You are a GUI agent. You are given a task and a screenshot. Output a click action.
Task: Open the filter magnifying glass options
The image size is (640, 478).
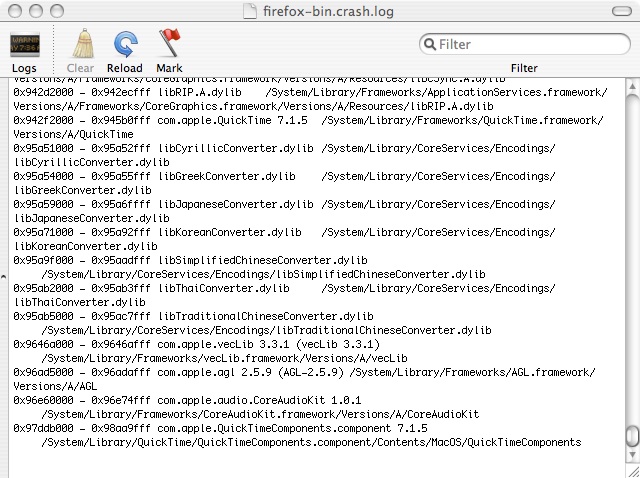pyautogui.click(x=430, y=44)
